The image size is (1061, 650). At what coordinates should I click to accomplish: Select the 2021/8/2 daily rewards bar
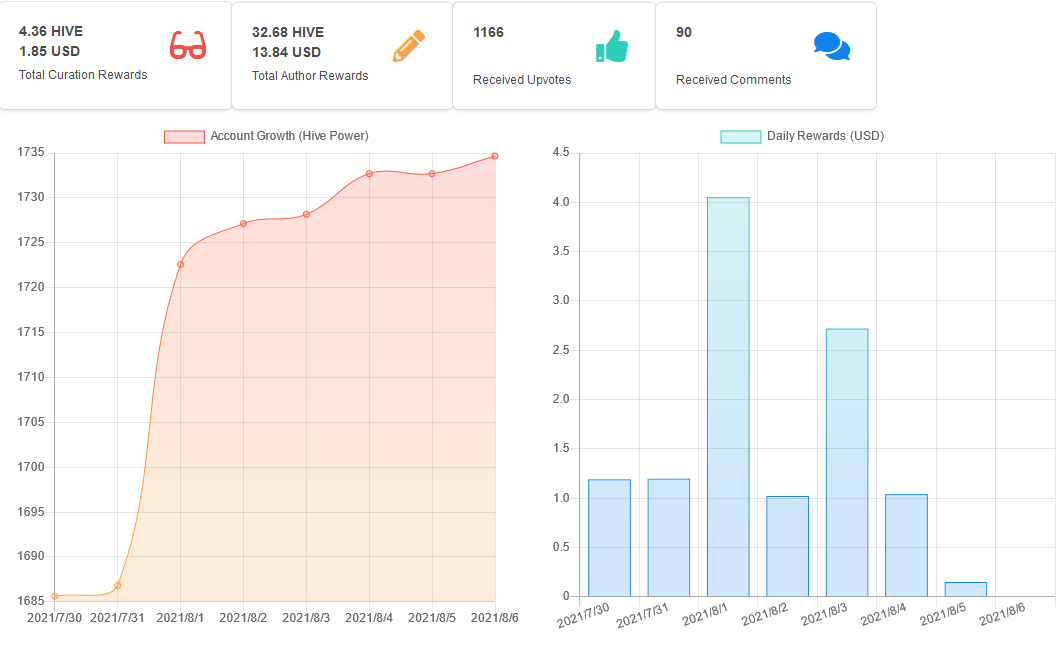788,547
